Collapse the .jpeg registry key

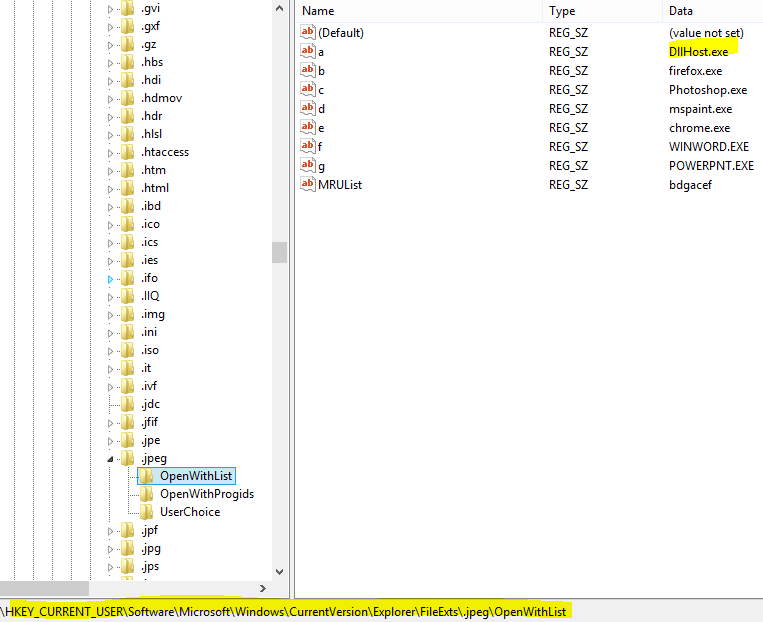110,459
